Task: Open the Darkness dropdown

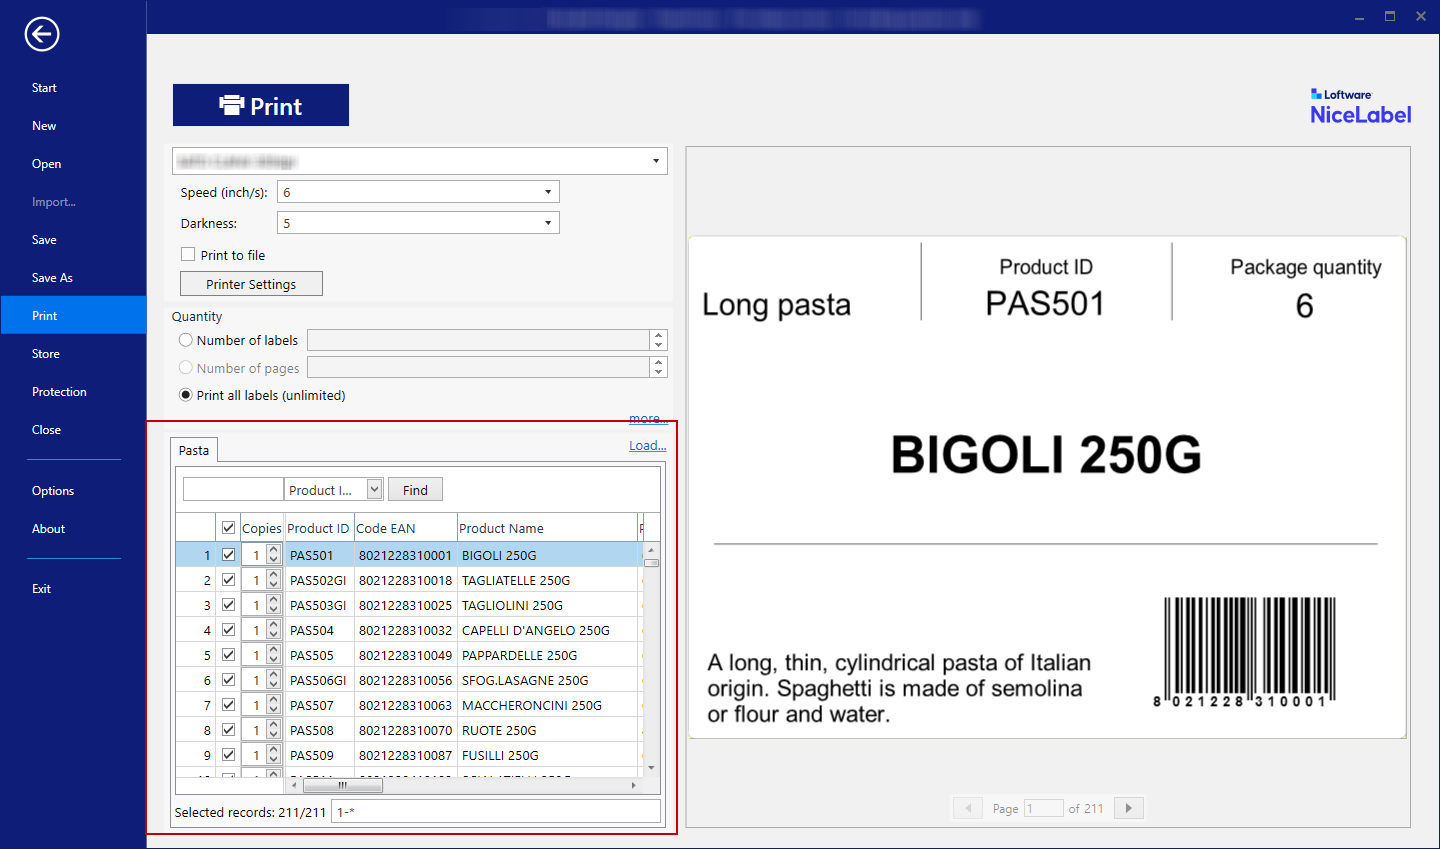Action: click(x=548, y=223)
